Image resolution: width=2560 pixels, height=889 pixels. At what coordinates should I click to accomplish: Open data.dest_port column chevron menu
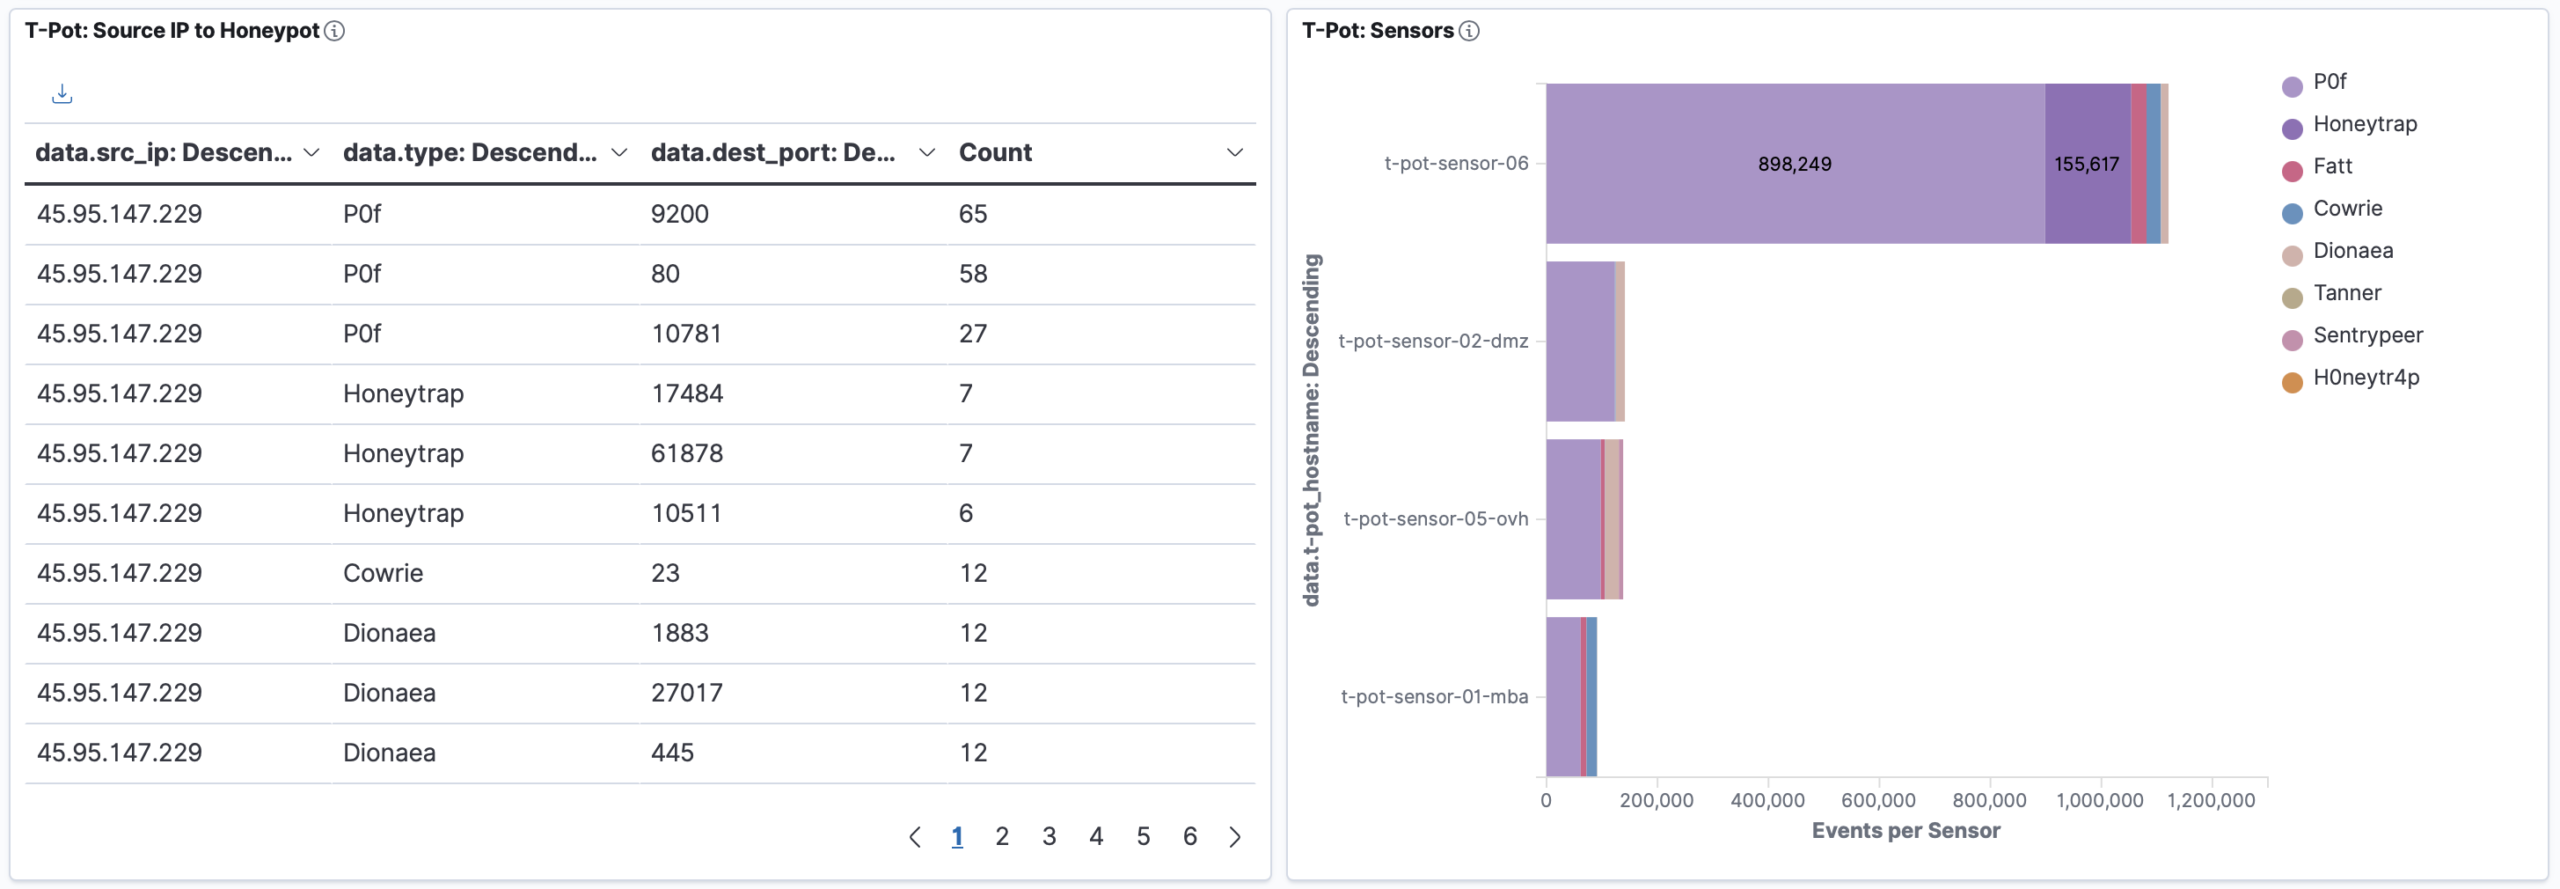click(x=927, y=153)
